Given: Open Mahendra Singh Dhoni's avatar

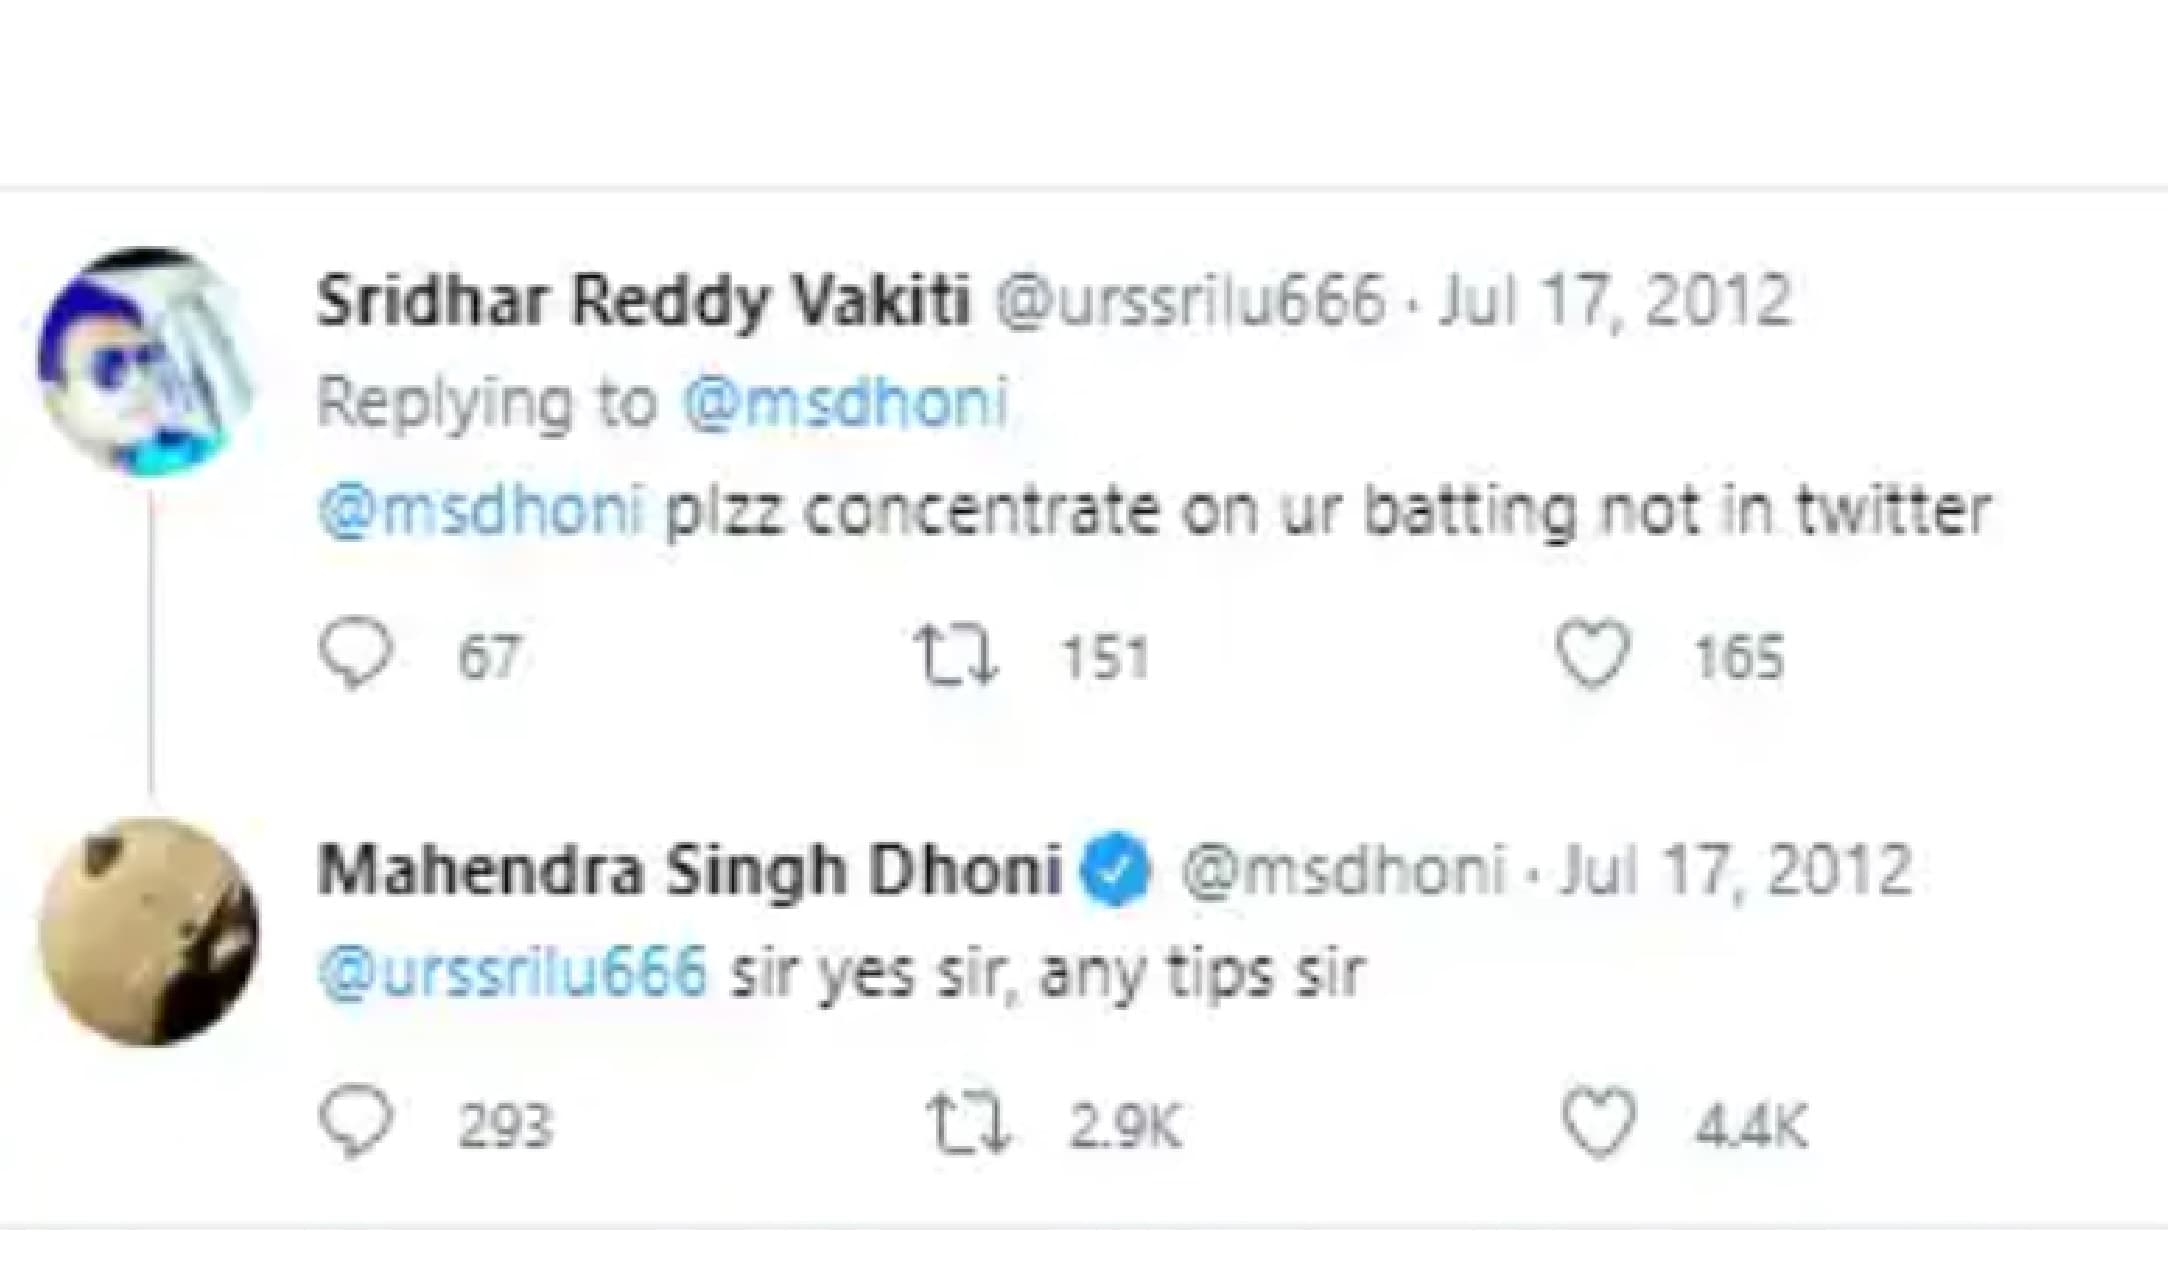Looking at the screenshot, I should (x=148, y=932).
